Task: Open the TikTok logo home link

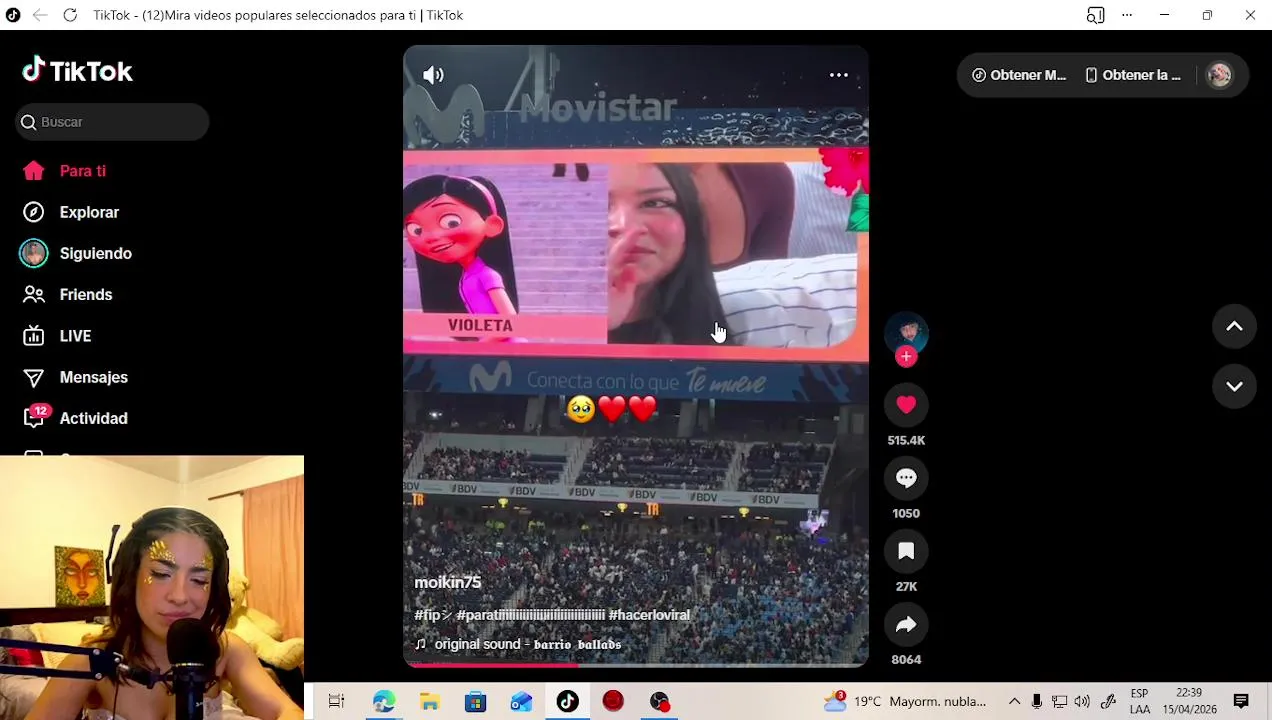Action: (x=77, y=70)
